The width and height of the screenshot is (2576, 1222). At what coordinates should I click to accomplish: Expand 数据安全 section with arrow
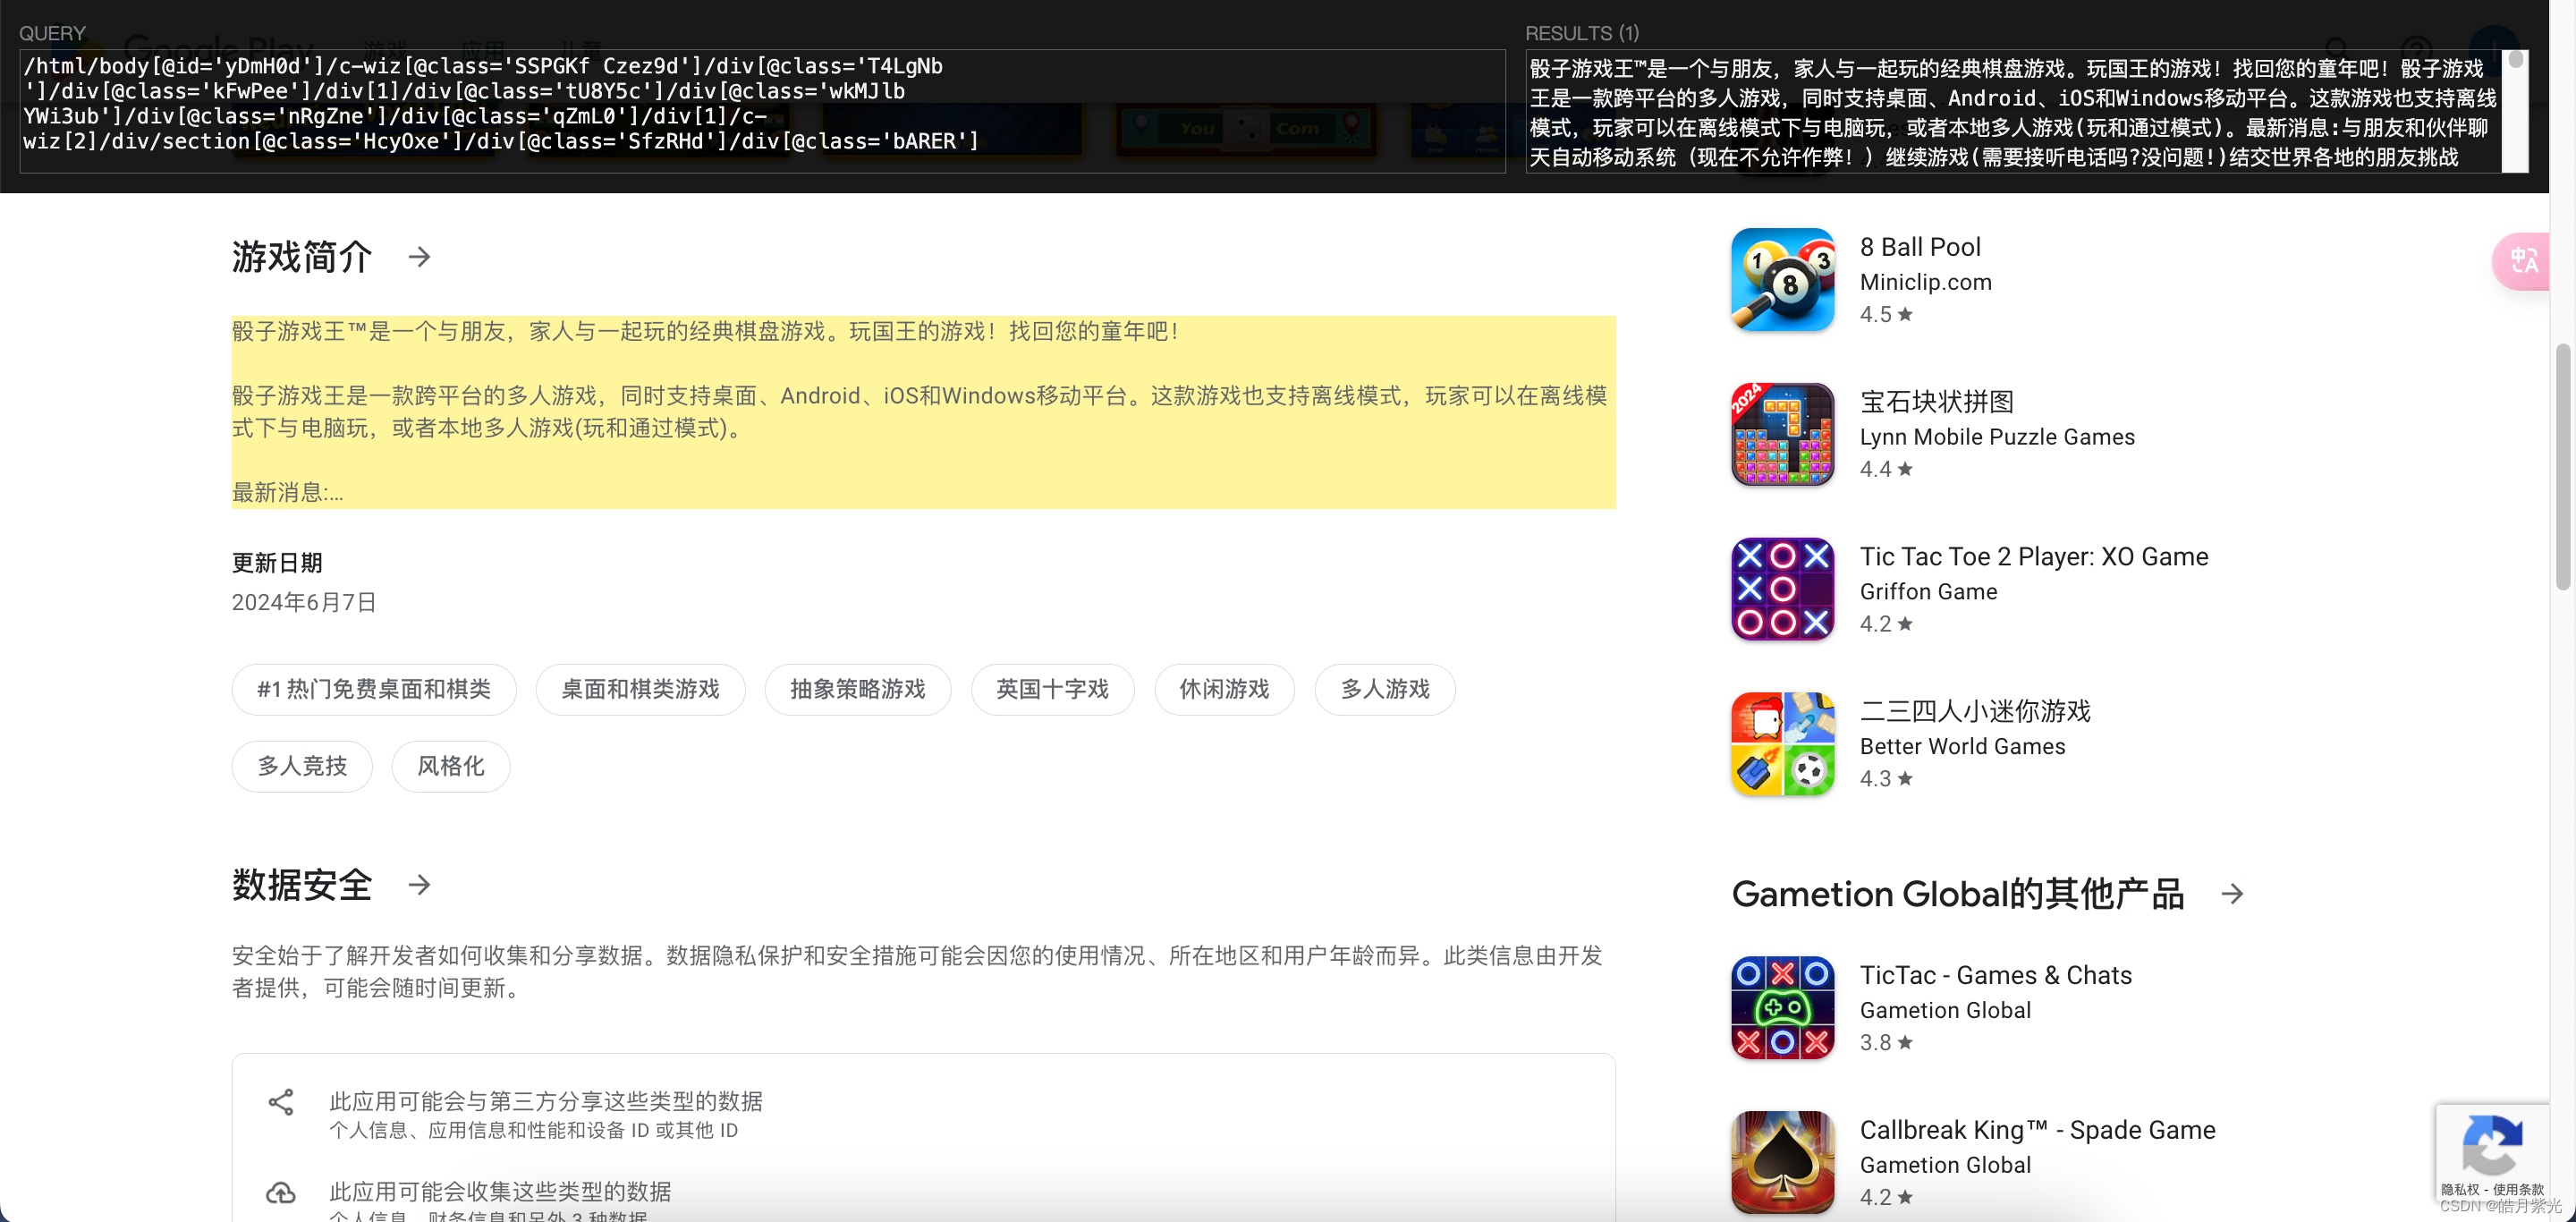[x=420, y=885]
